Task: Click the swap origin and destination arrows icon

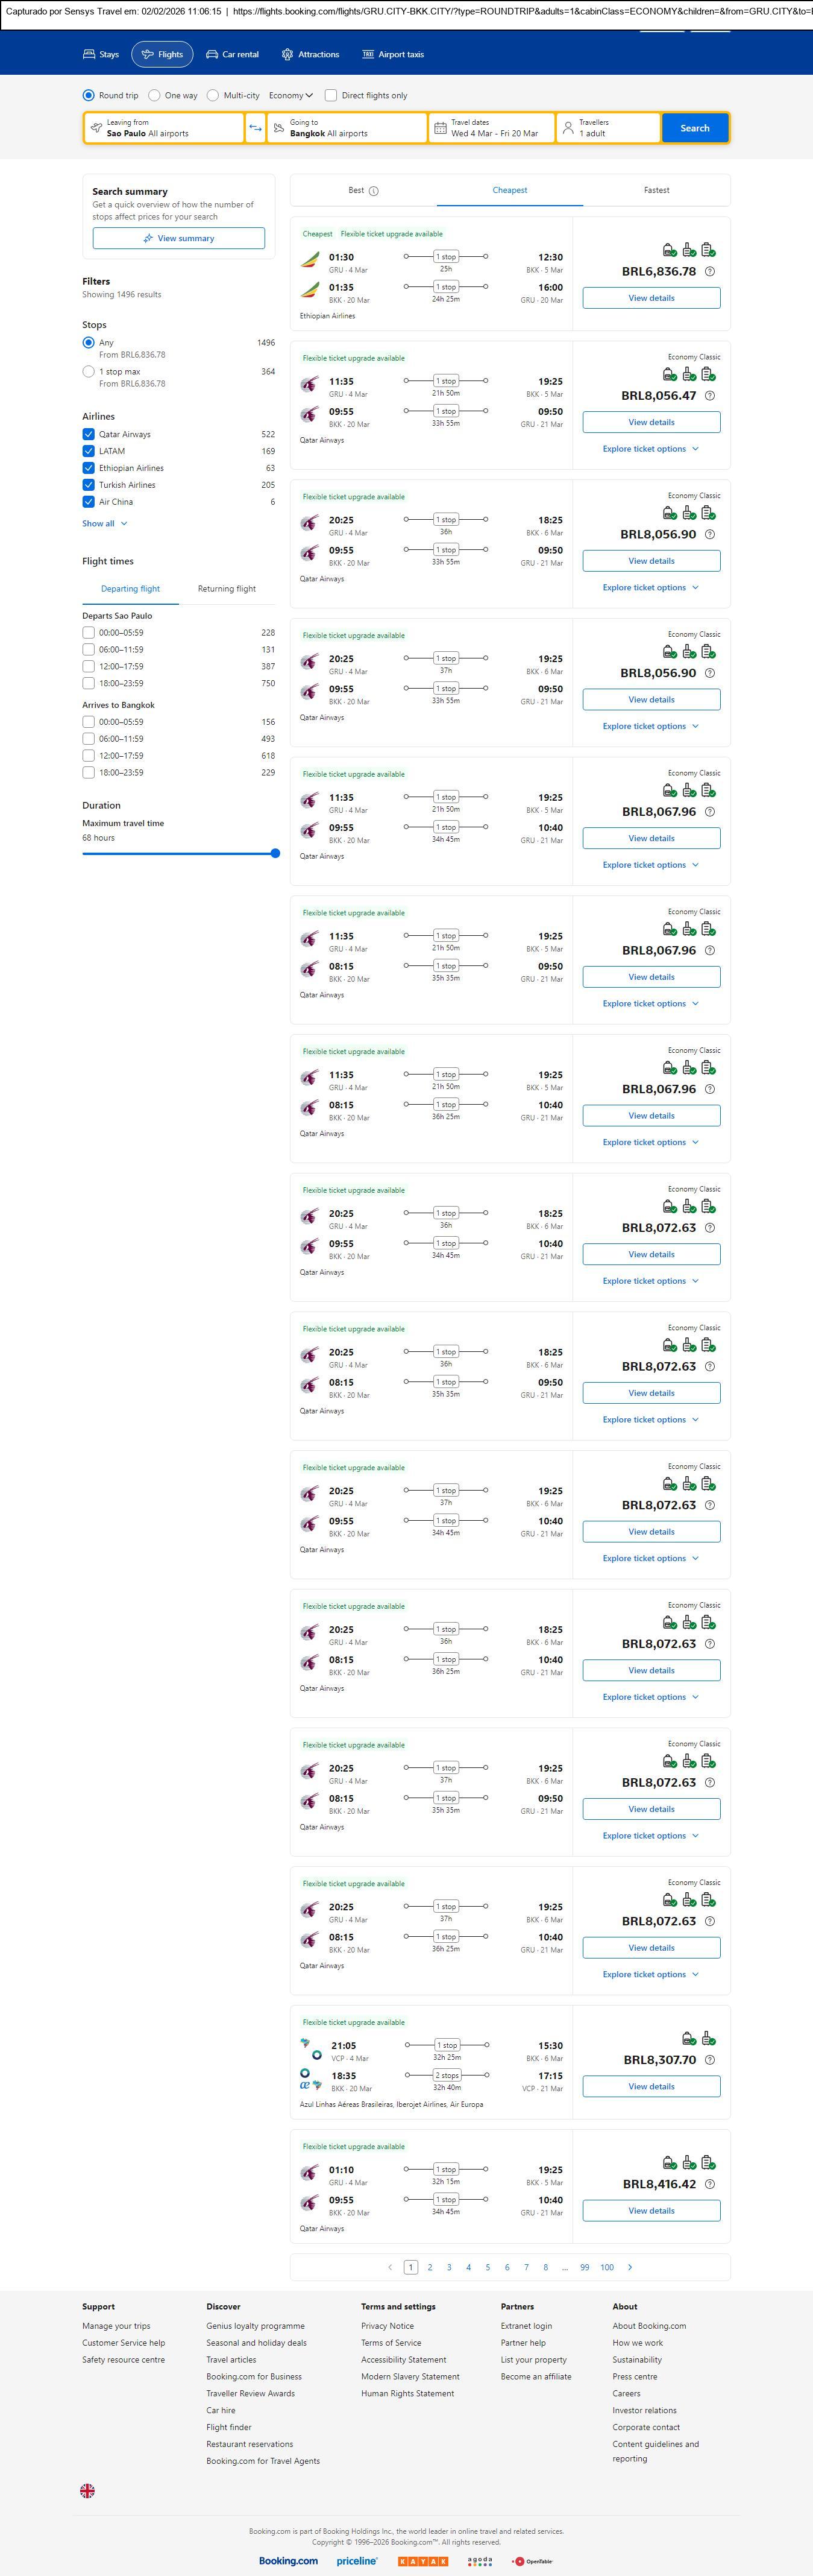Action: coord(255,128)
